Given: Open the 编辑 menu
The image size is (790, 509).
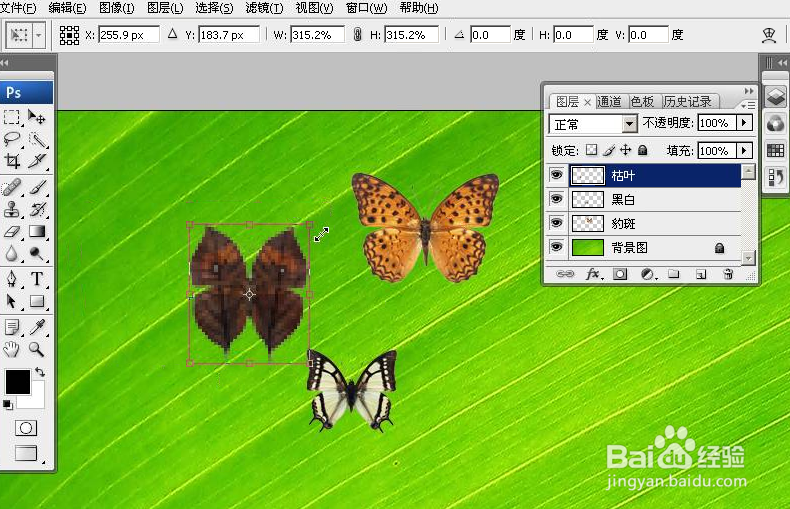Looking at the screenshot, I should coord(68,8).
